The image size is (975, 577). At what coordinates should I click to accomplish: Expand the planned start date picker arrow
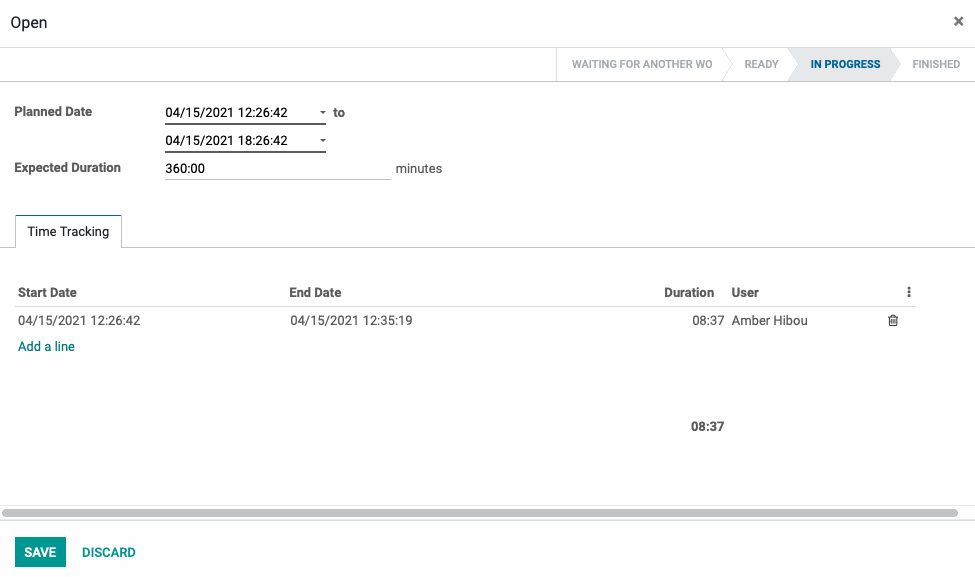click(323, 113)
